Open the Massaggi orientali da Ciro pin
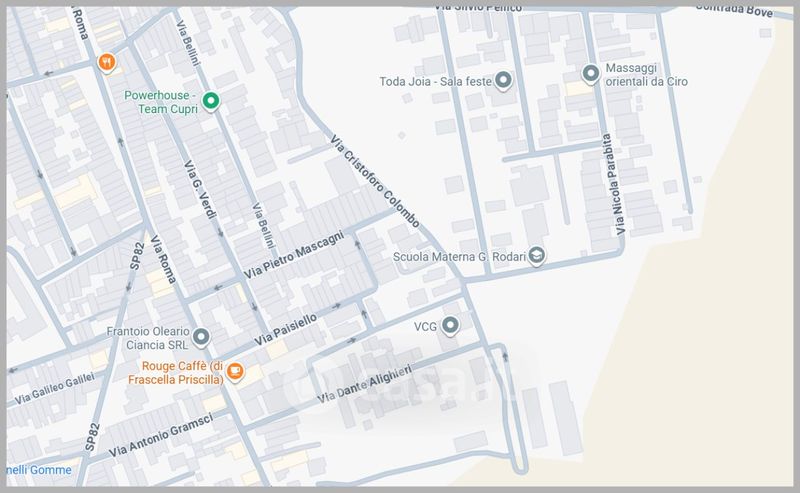 (x=591, y=74)
